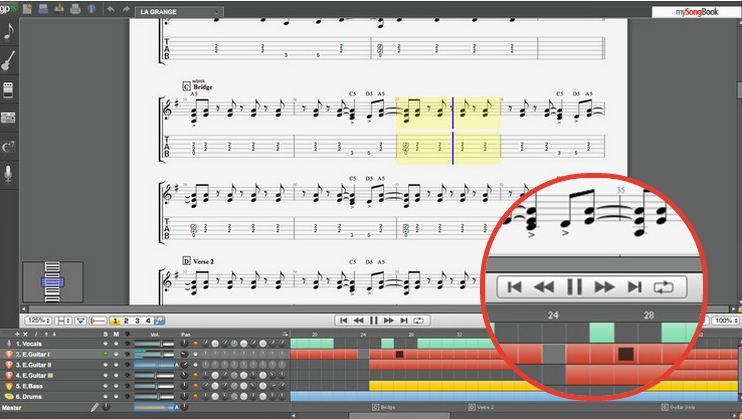742x419 pixels.
Task: Switch to the LA GRANGE document tab
Action: click(x=178, y=12)
